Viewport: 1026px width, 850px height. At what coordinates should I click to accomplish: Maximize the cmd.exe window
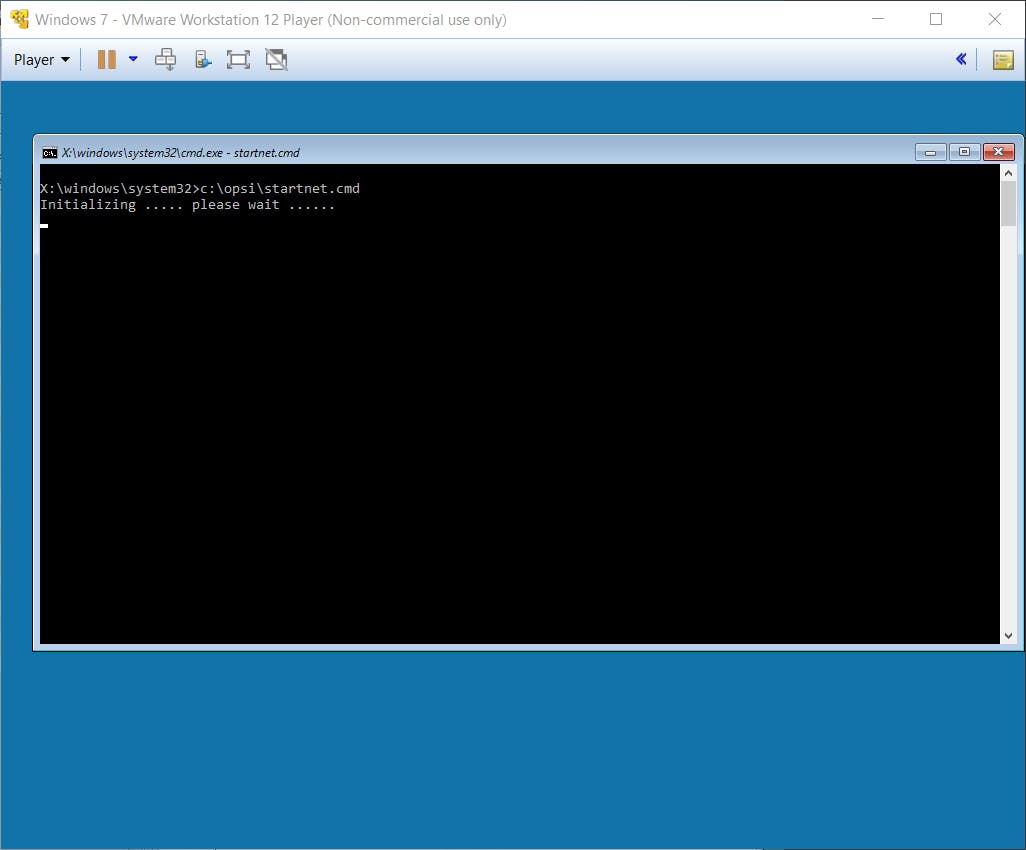964,152
